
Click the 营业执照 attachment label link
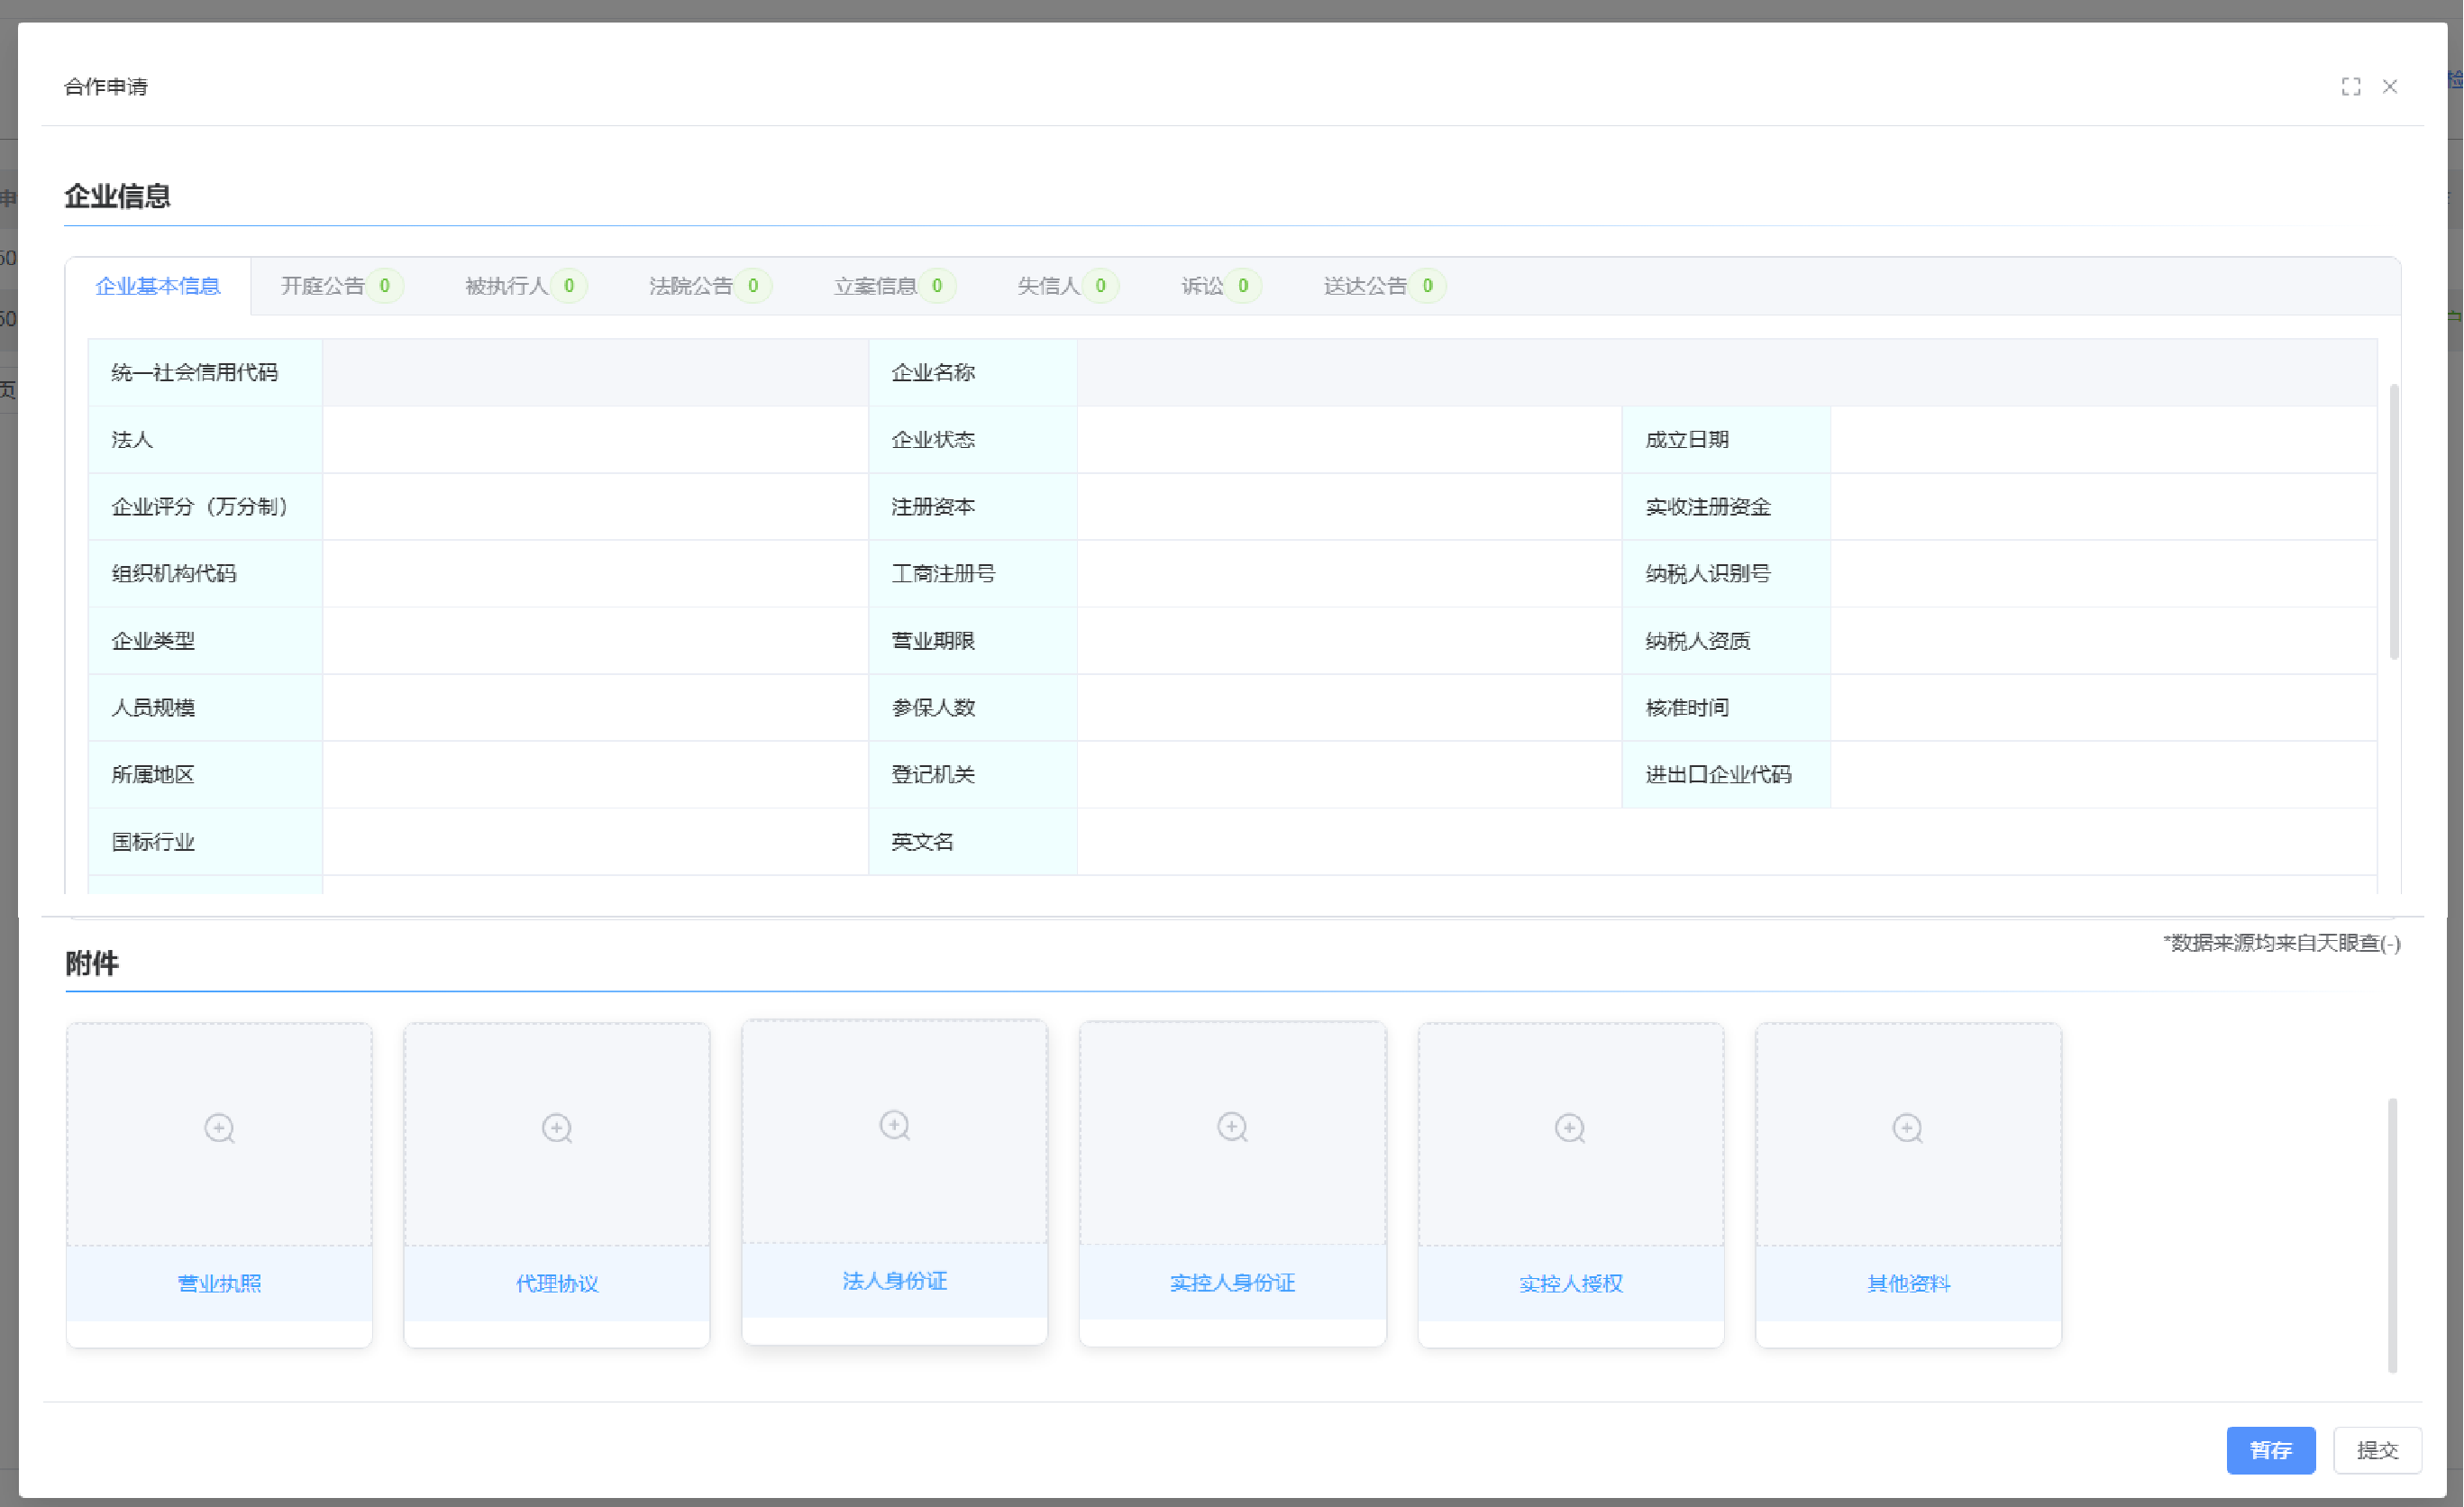[x=219, y=1283]
